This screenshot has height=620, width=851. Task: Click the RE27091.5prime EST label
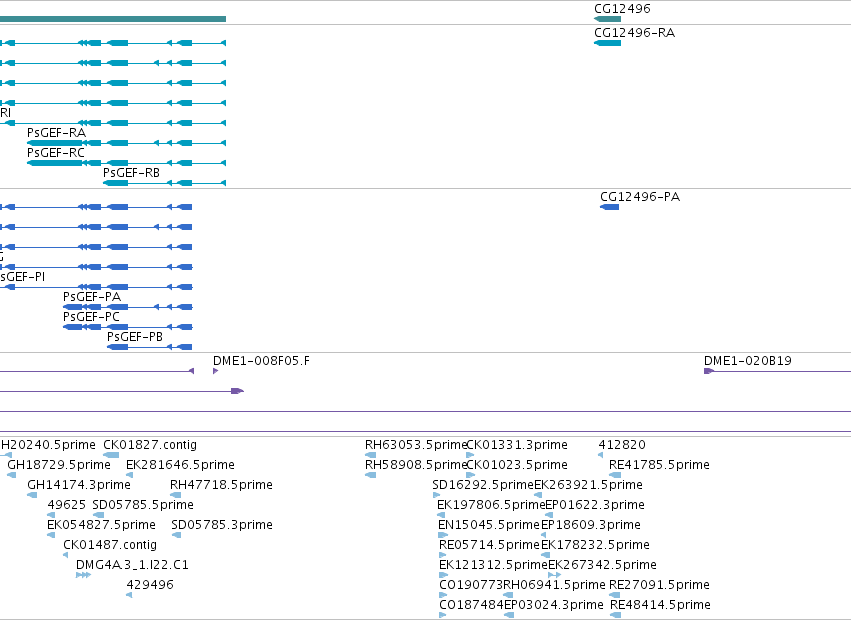tap(659, 585)
